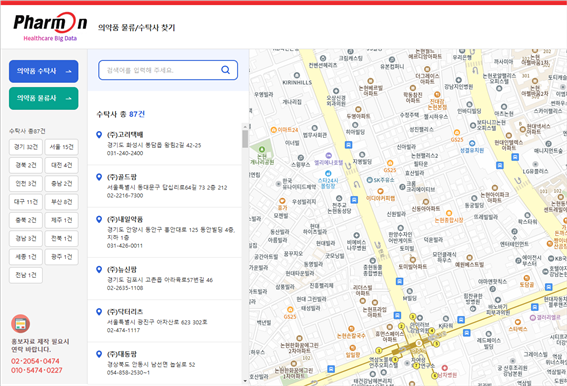The image size is (567, 386).
Task: Open the 의약품 수탁사 menu button
Action: pos(43,71)
